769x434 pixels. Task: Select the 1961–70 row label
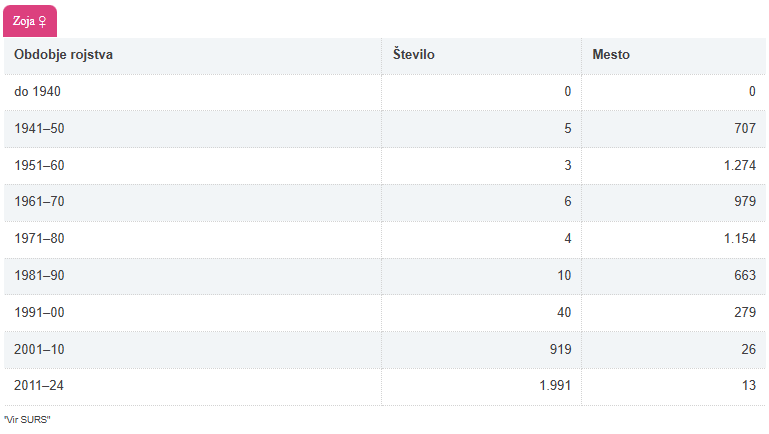(39, 202)
